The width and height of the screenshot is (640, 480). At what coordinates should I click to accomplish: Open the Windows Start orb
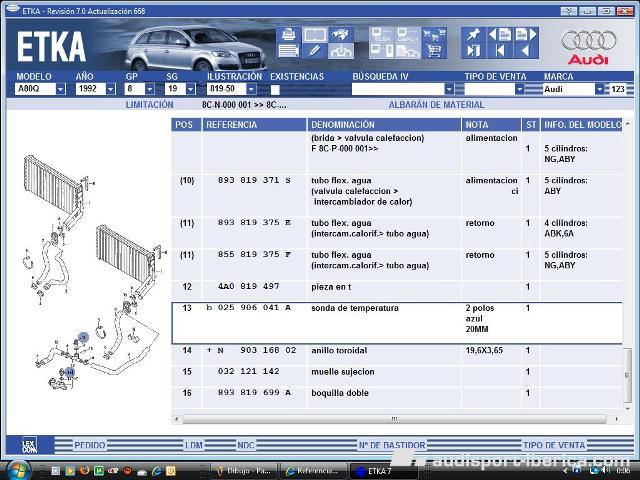17,471
